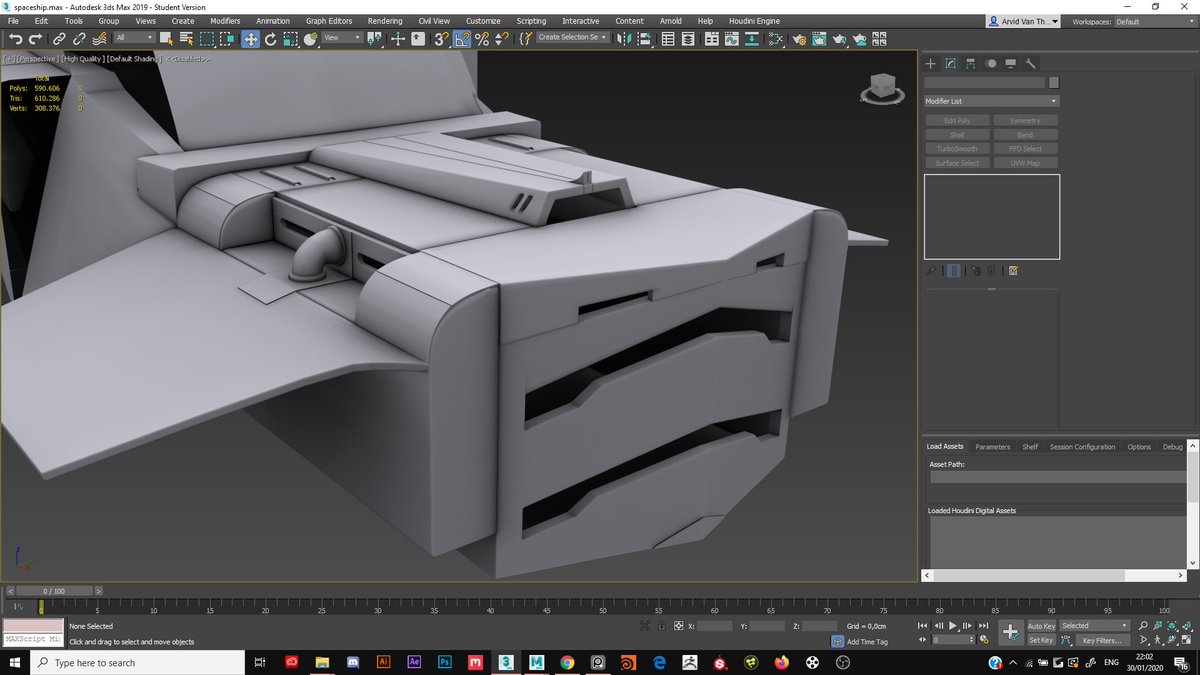
Task: Click the Render Production teapot icon
Action: (x=840, y=39)
